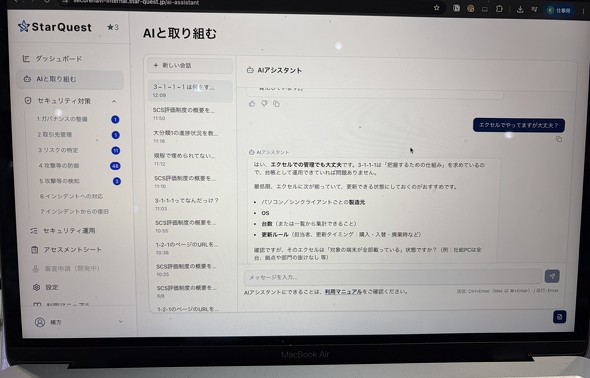Viewport: 590px width, 378px height.
Task: Click the shield icon beside セキュリティ対策
Action: pos(28,100)
